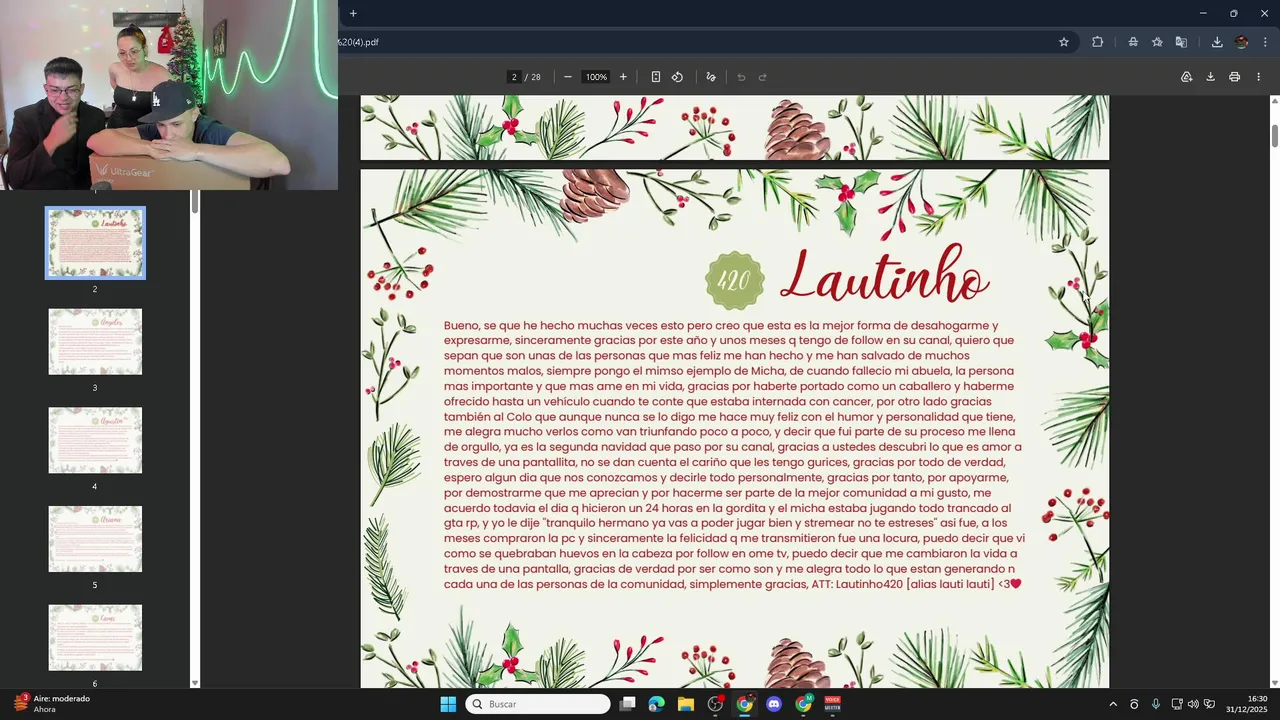Image resolution: width=1280 pixels, height=720 pixels.
Task: Click the address bar PDF URL
Action: pos(358,42)
